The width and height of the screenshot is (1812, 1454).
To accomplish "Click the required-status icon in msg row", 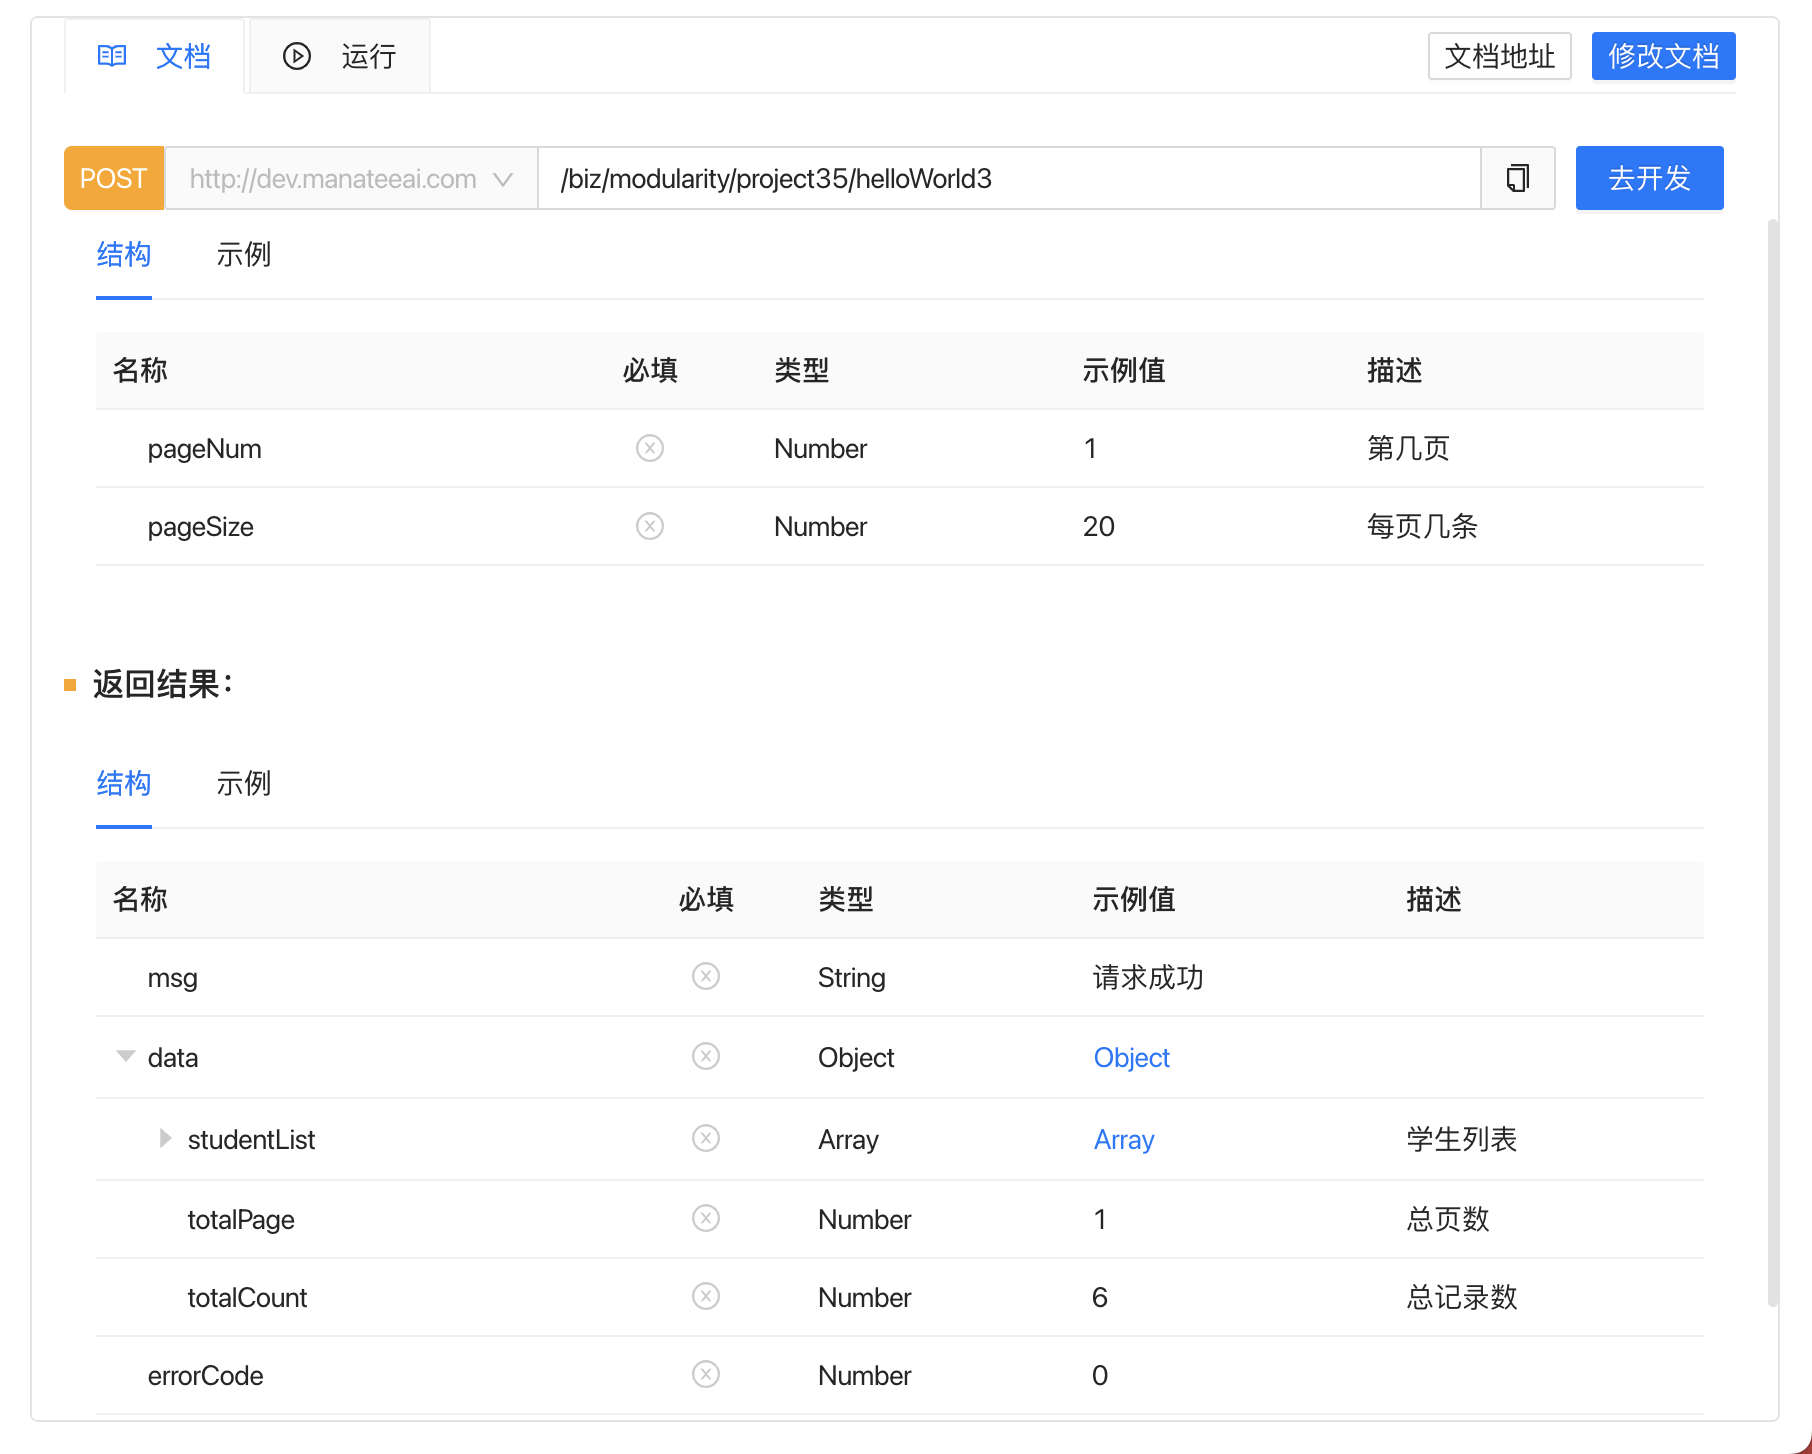I will pyautogui.click(x=706, y=976).
